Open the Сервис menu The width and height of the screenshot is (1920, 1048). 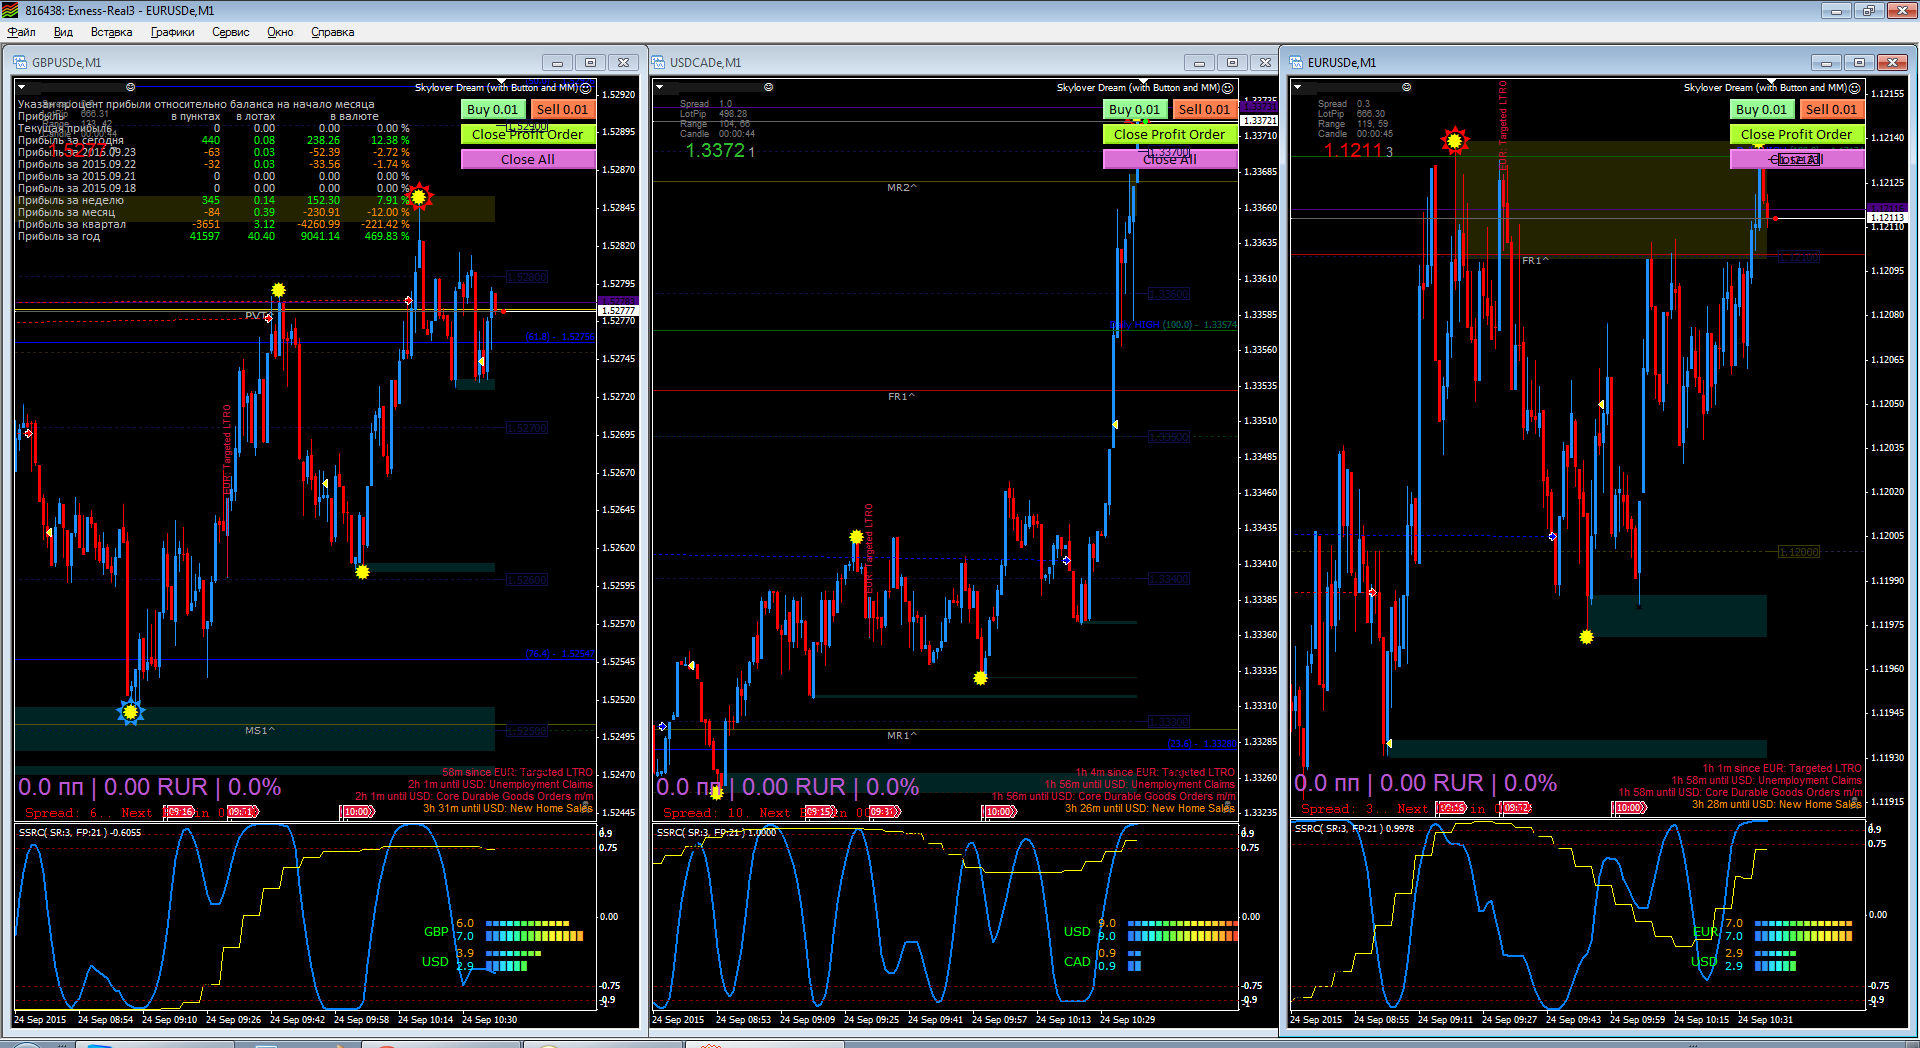click(x=230, y=32)
